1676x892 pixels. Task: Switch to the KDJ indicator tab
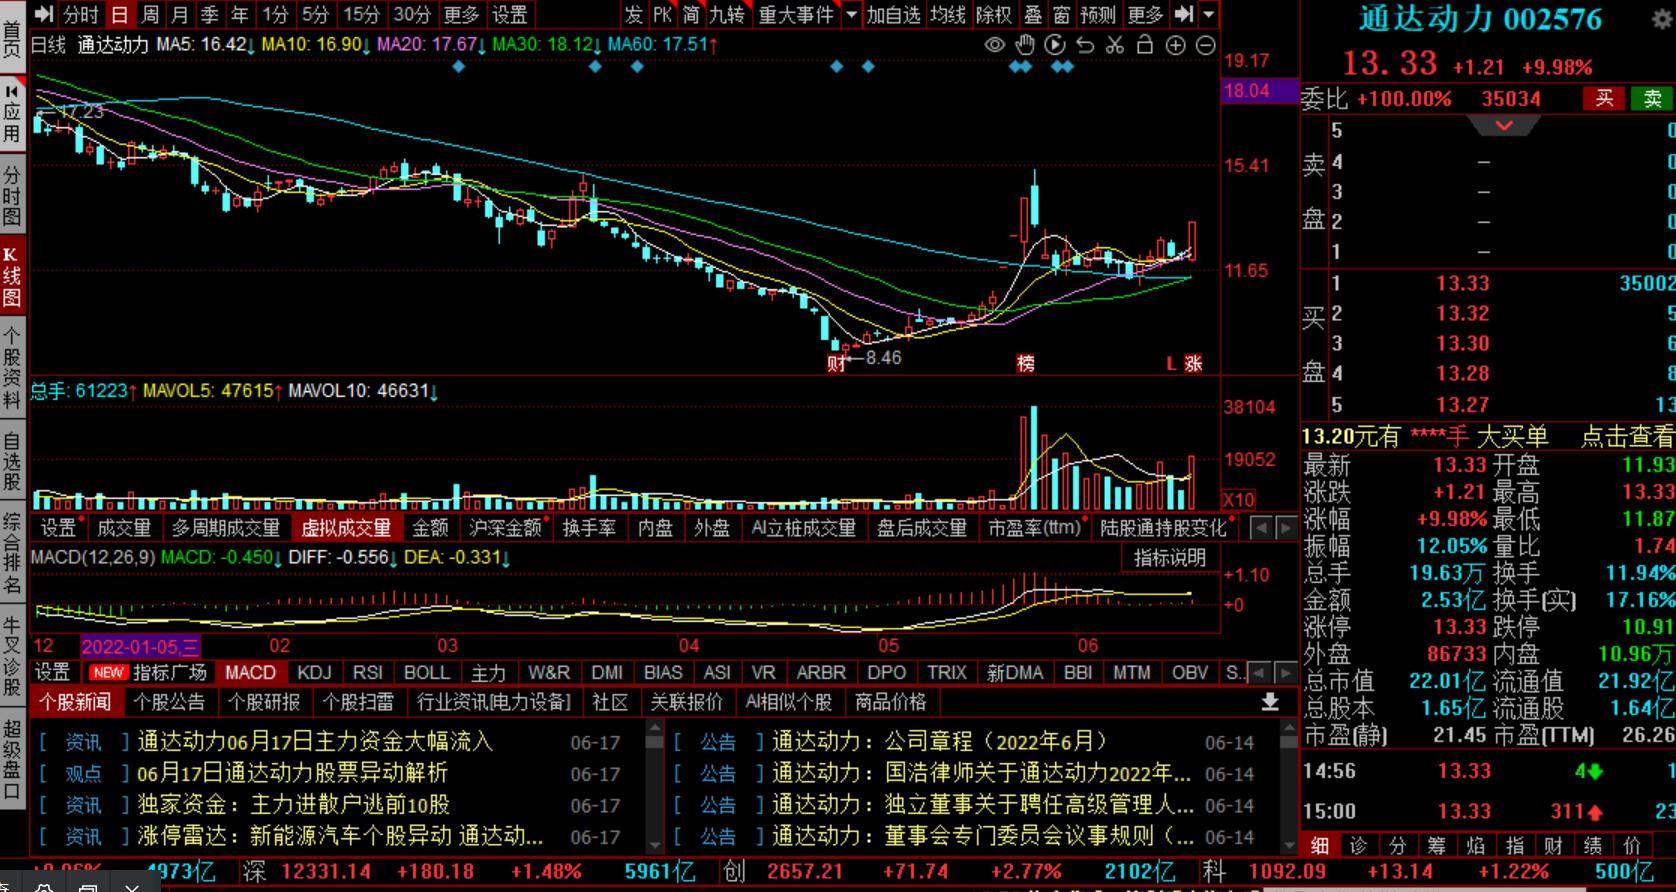pyautogui.click(x=314, y=672)
